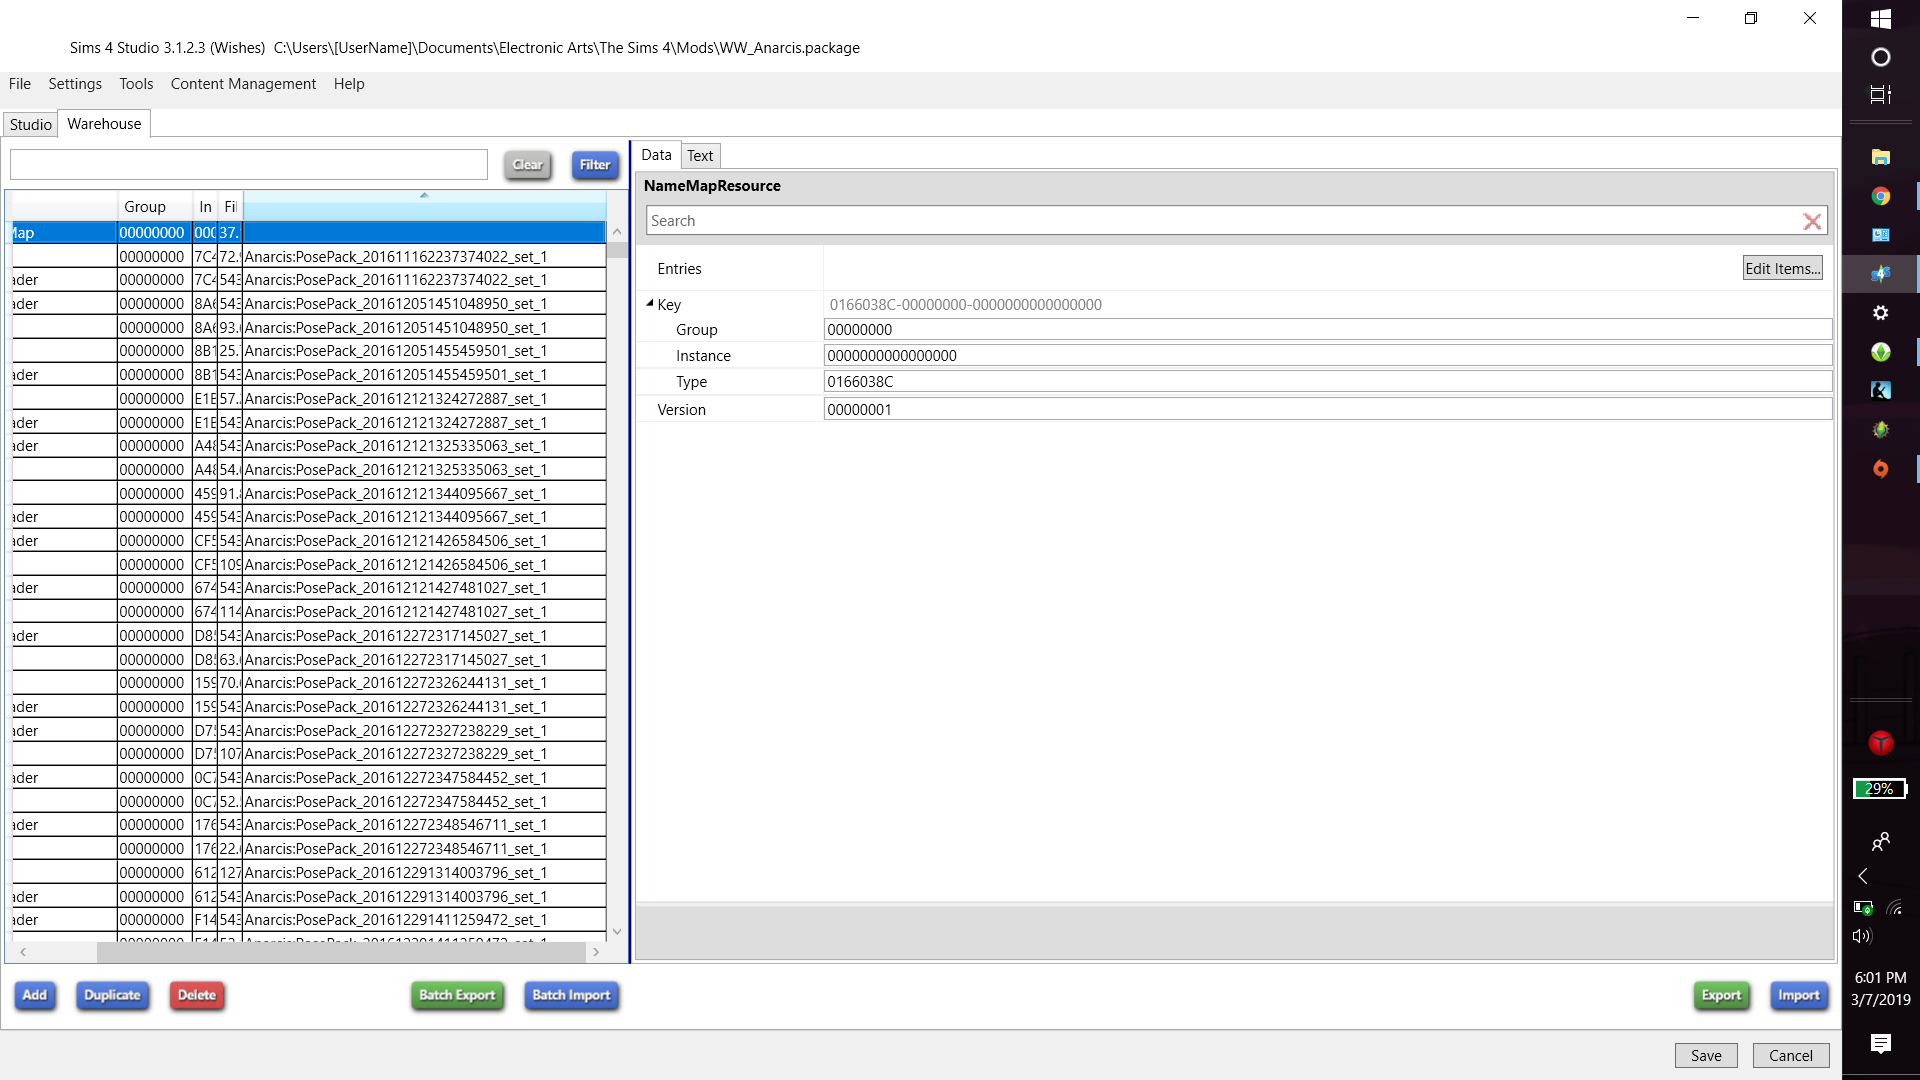Click the Add resource button
Image resolution: width=1920 pixels, height=1080 pixels.
tap(35, 995)
